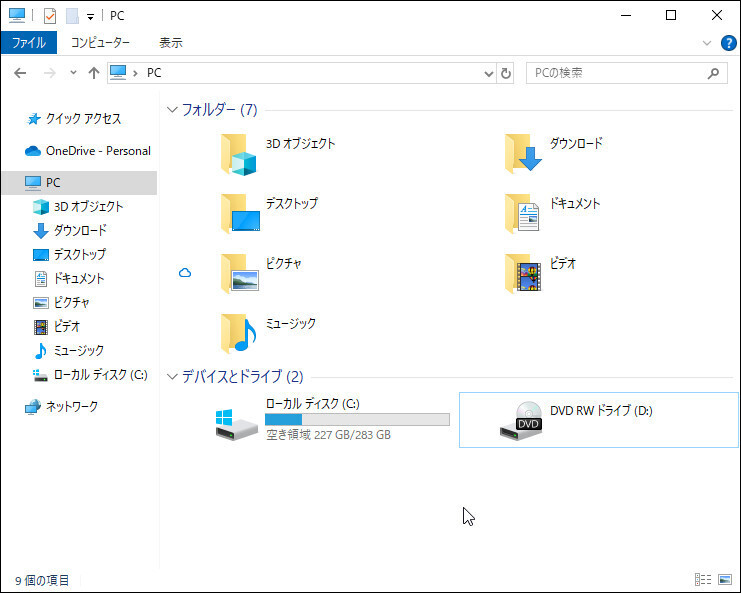Viewport: 741px width, 593px height.
Task: Open the 表示 ribbon tab
Action: [171, 43]
